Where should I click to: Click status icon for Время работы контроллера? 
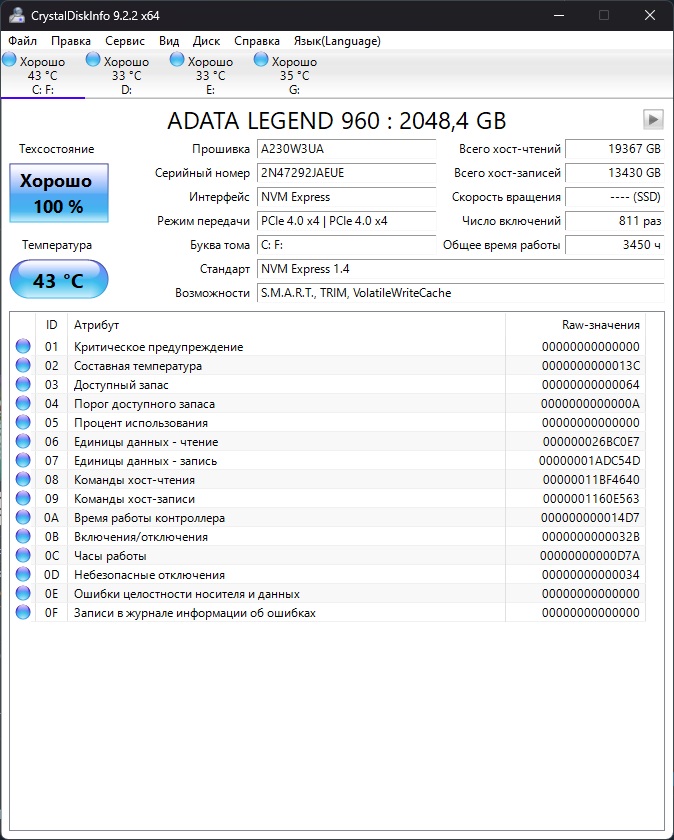click(23, 518)
